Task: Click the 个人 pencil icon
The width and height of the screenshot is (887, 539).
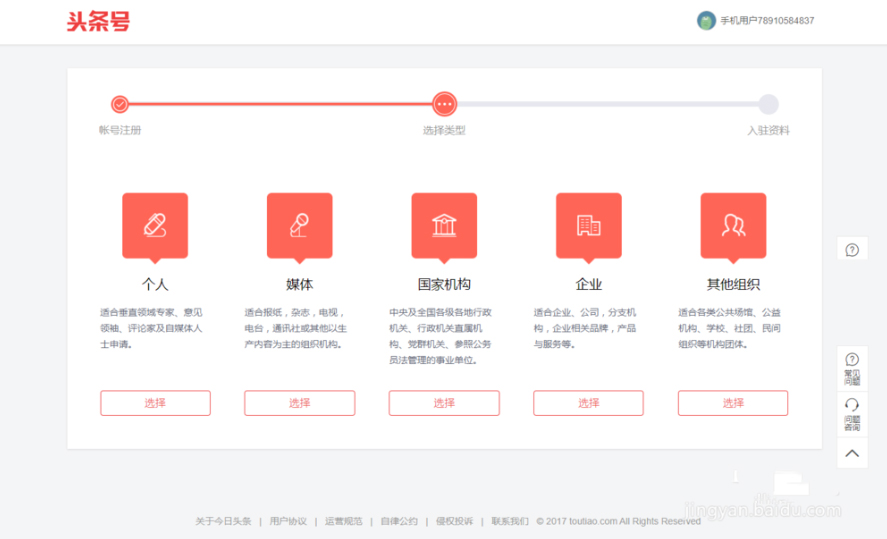Action: pyautogui.click(x=155, y=224)
